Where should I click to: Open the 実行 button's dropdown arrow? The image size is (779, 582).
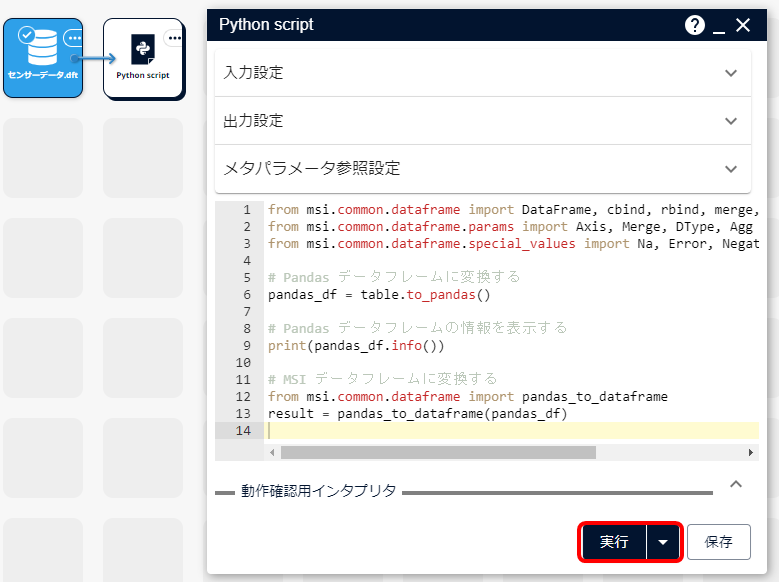(663, 542)
